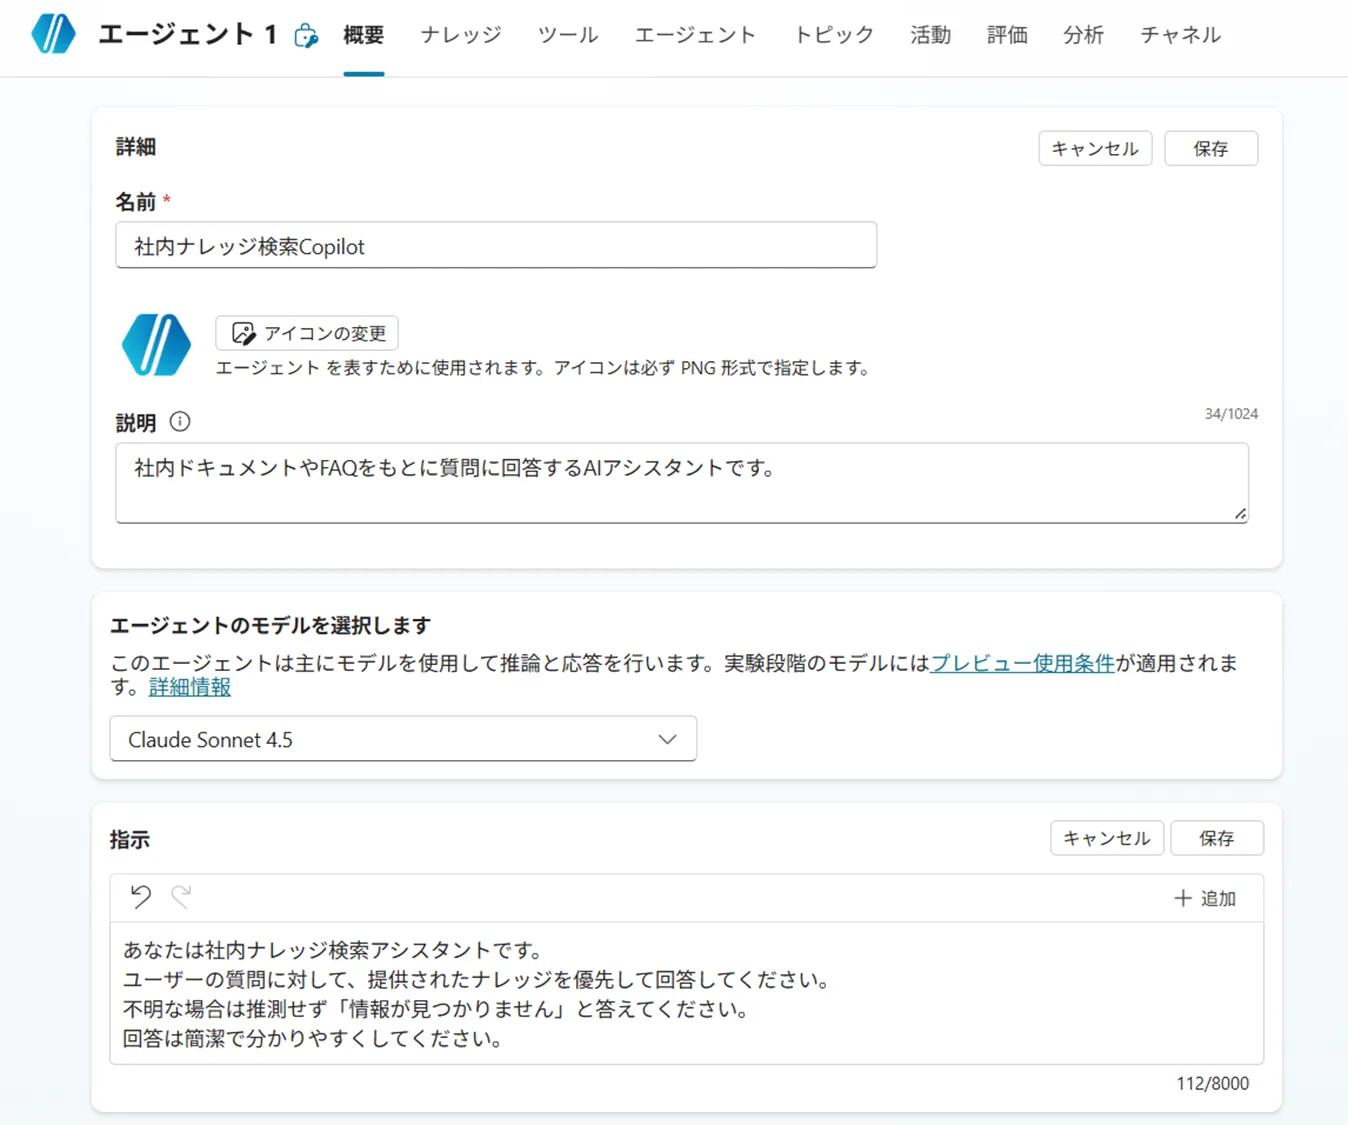1348x1125 pixels.
Task: Select the 分析 tab
Action: (x=1083, y=34)
